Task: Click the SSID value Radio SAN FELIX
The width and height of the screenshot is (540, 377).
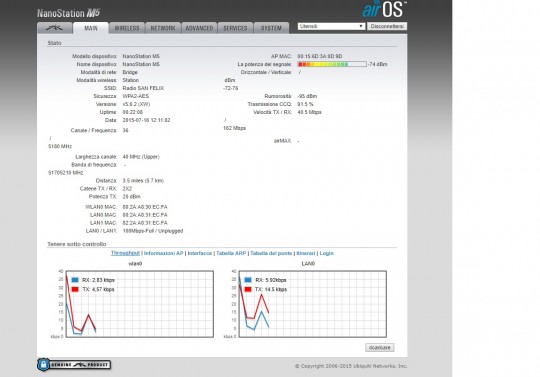Action: [143, 88]
